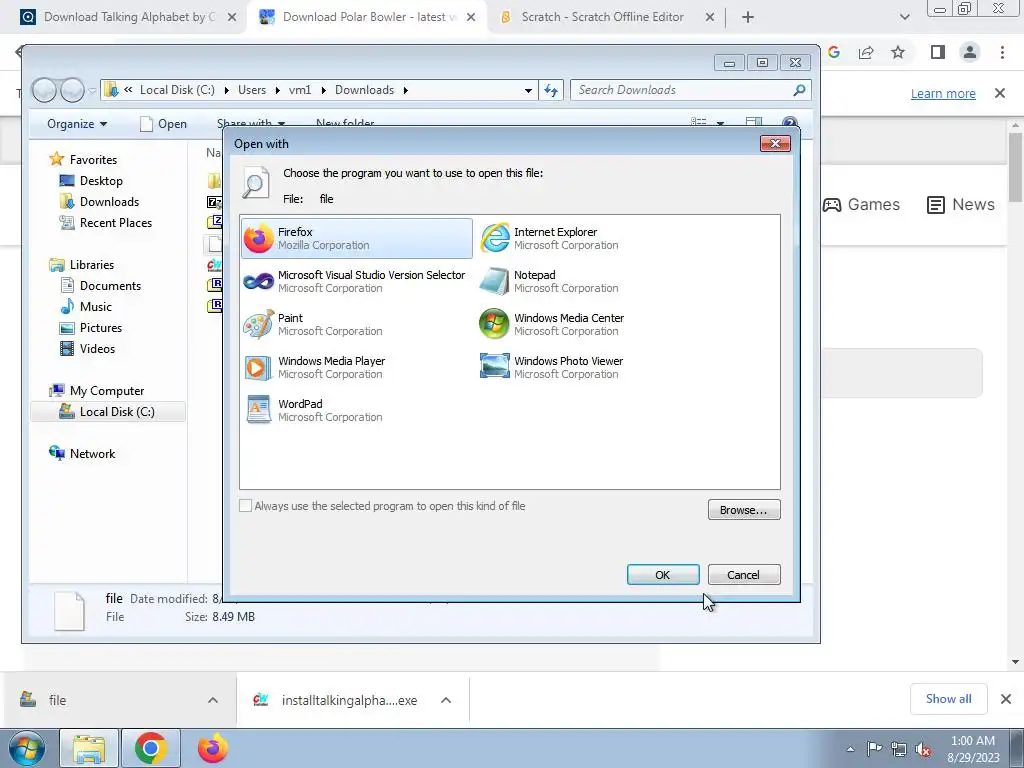Open File Explorer from taskbar
The width and height of the screenshot is (1024, 768).
(89, 748)
